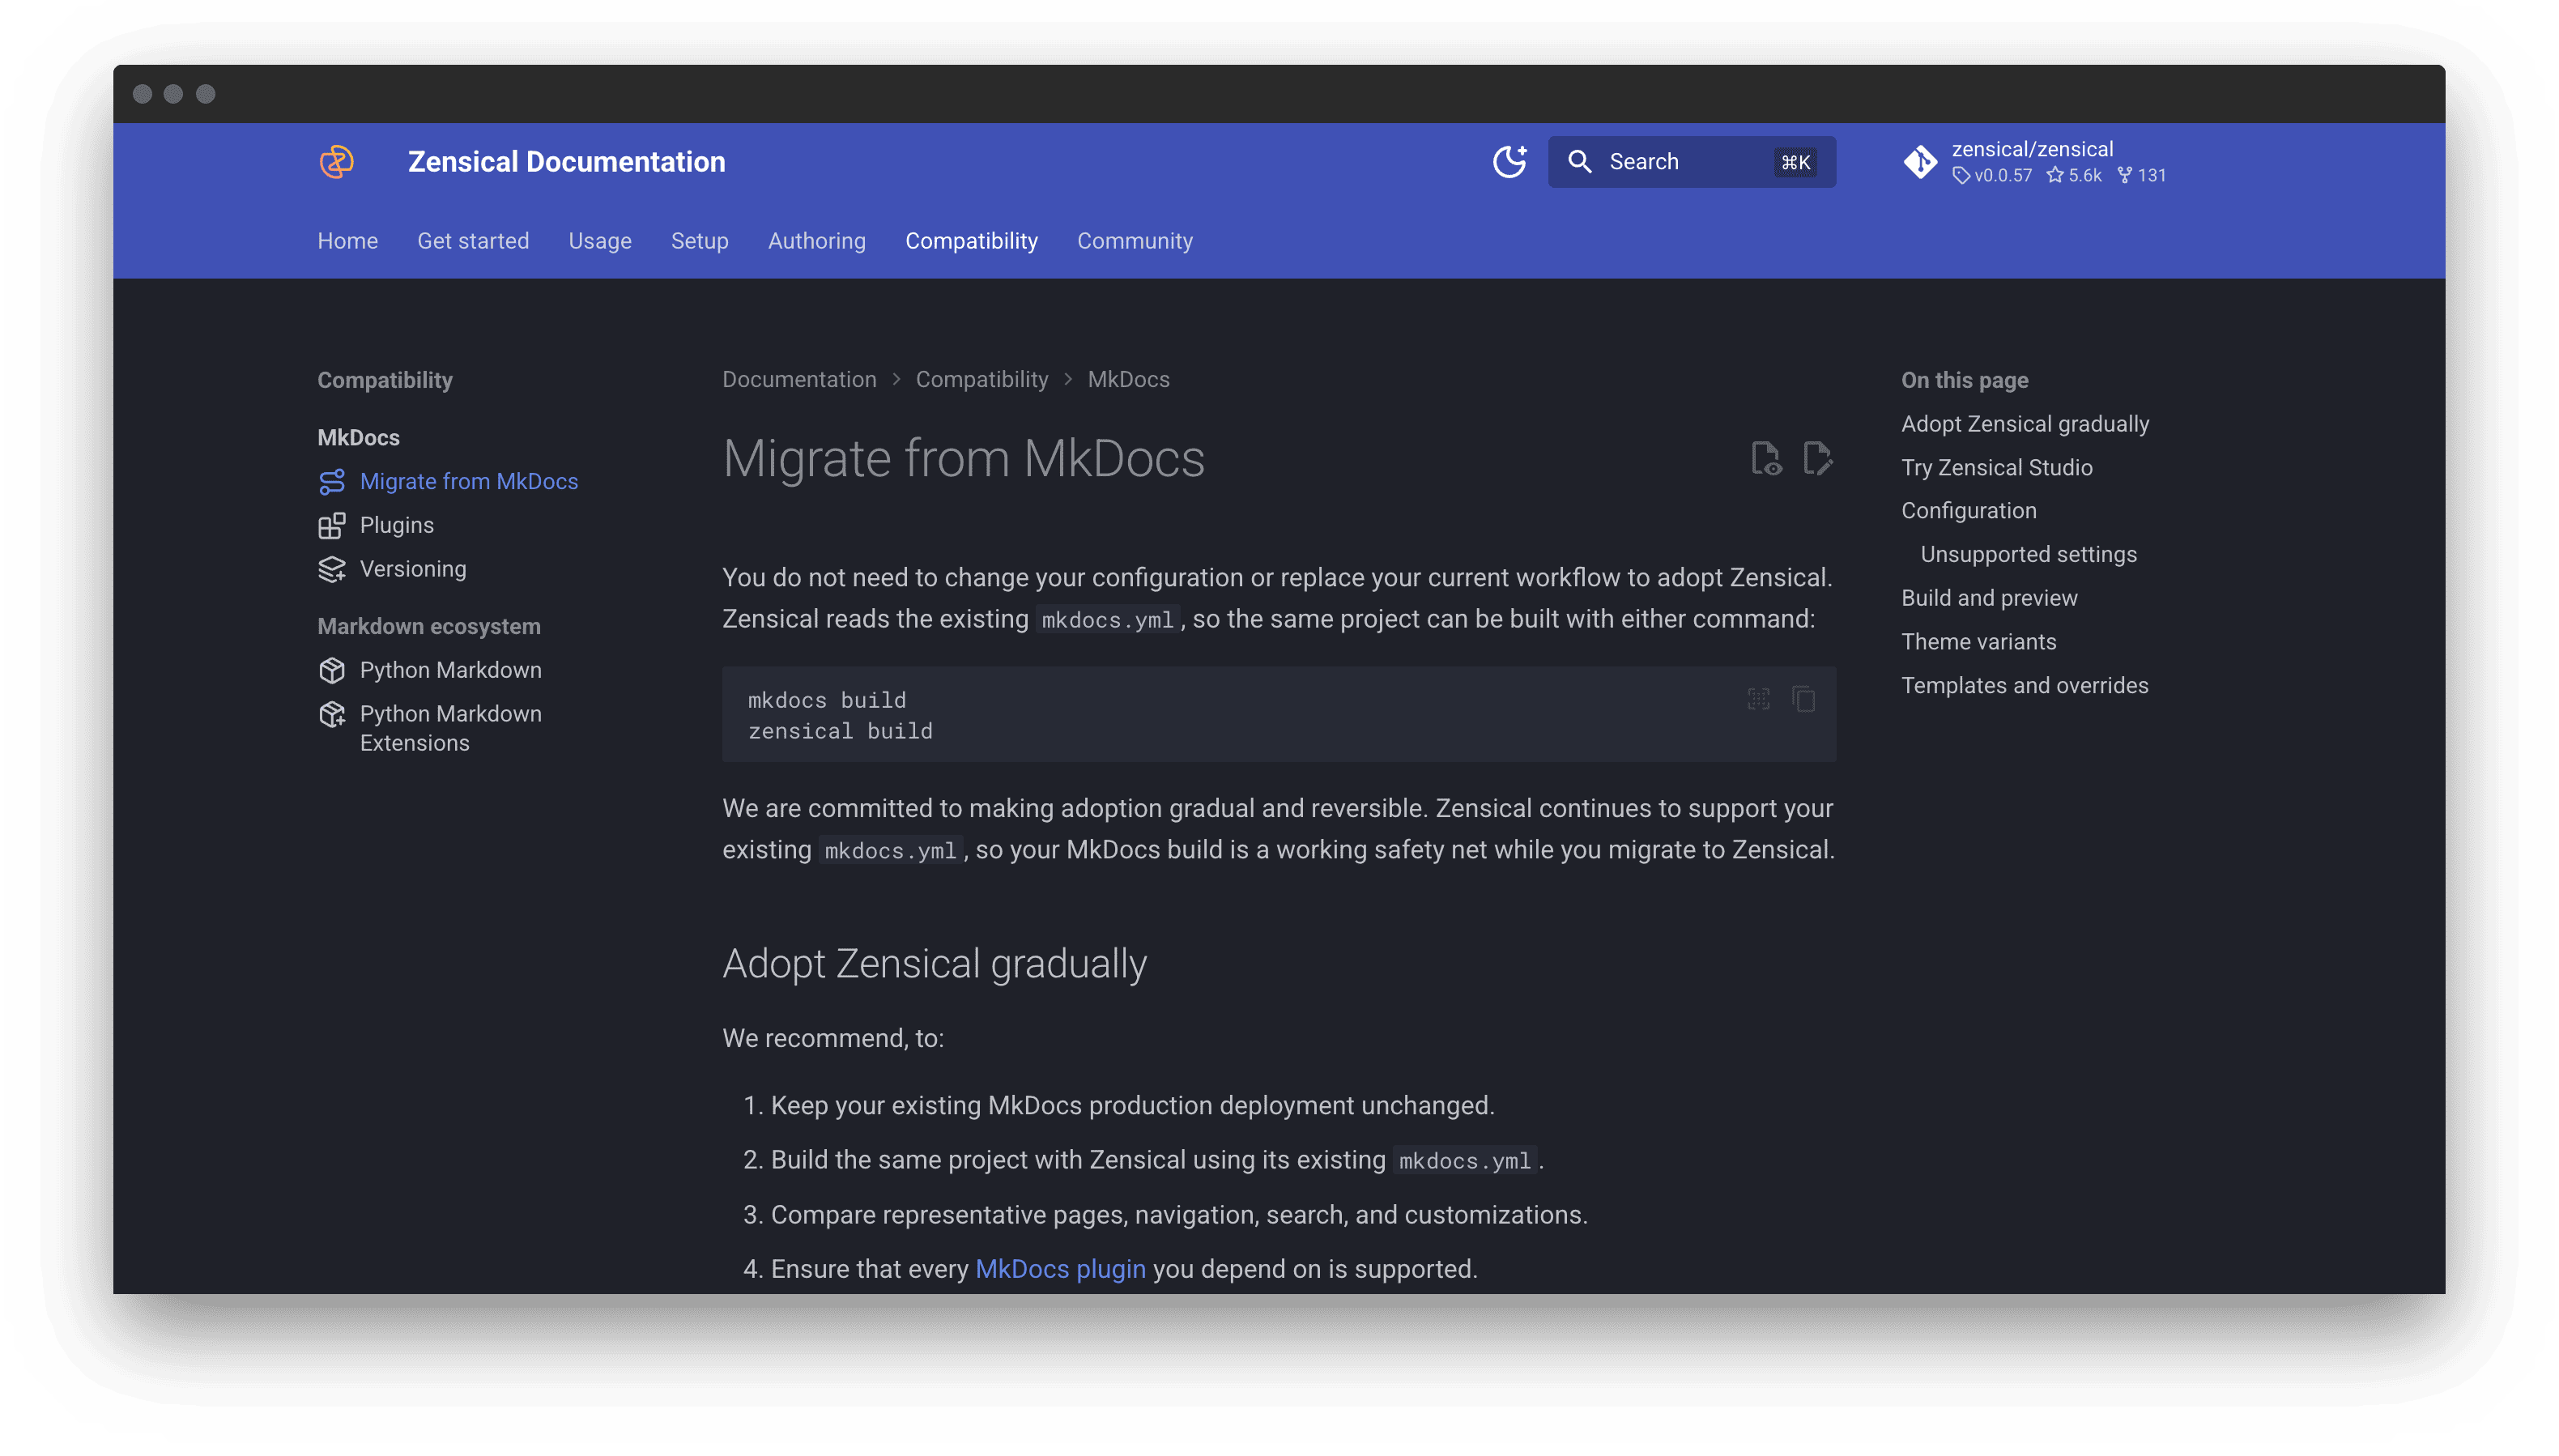2559x1456 pixels.
Task: Click the Adopt Zensical gradually section heading
Action: click(934, 964)
